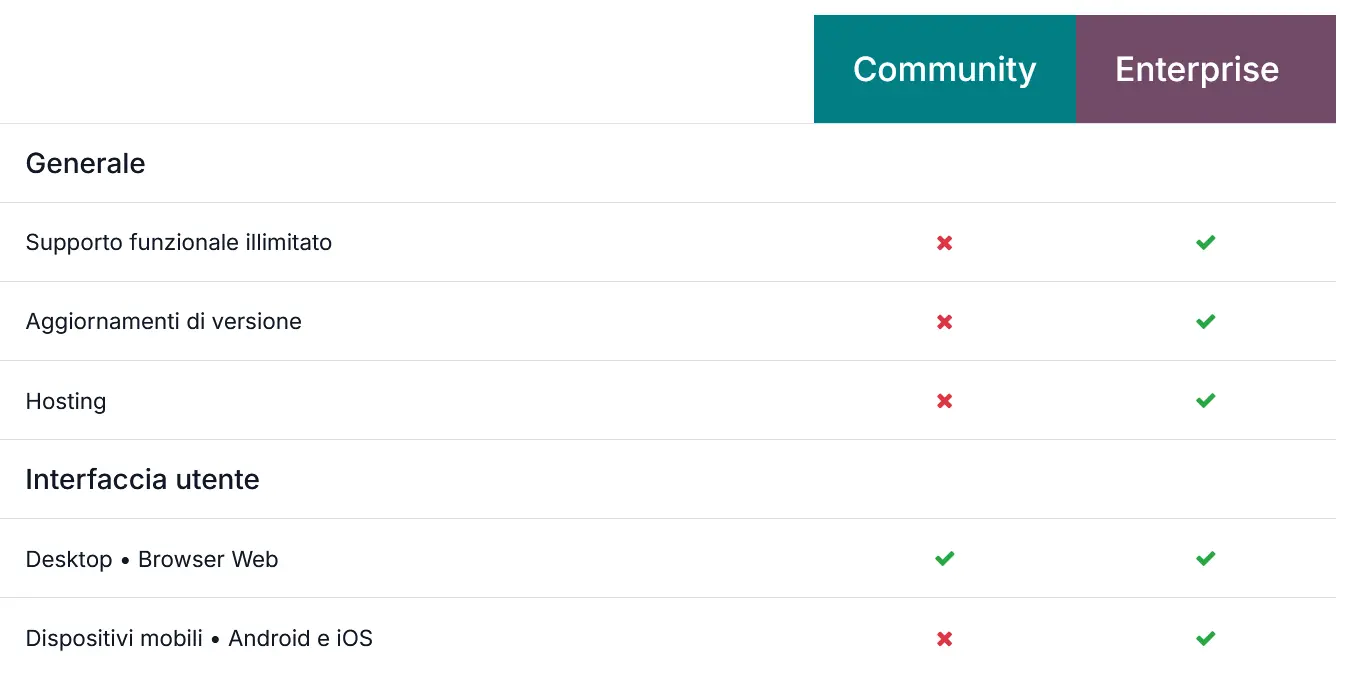Screen dimensions: 1361x675
Task: Click the Aggiornamenti di versione label
Action: (163, 321)
